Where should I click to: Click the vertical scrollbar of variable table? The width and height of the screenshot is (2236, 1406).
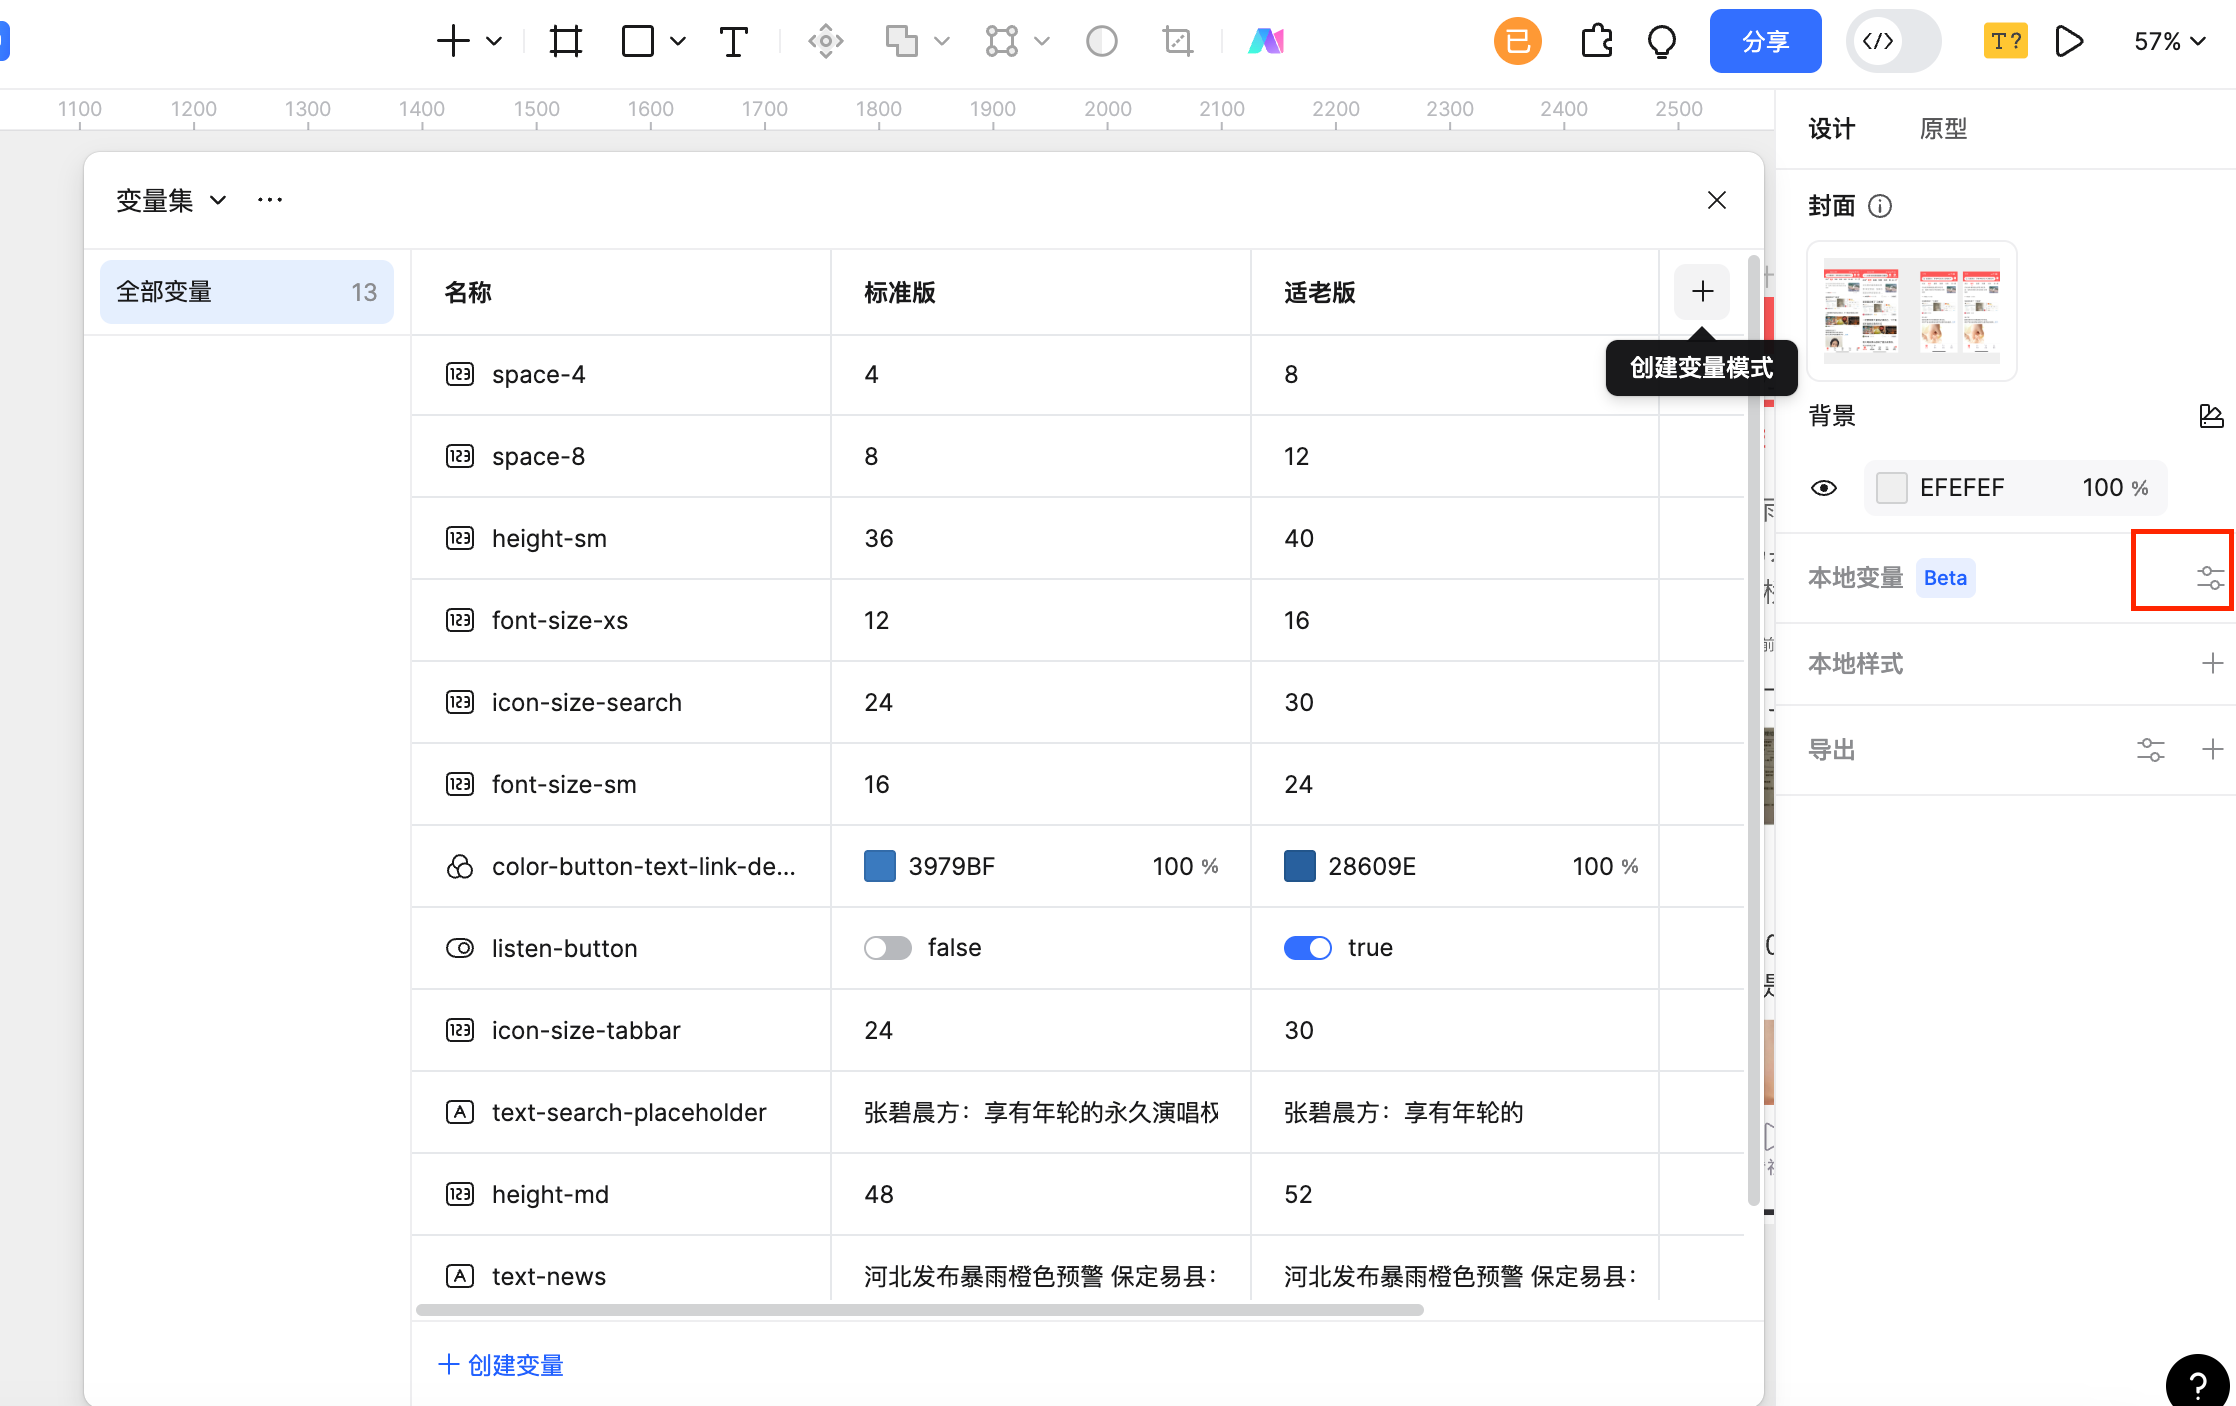point(1753,730)
